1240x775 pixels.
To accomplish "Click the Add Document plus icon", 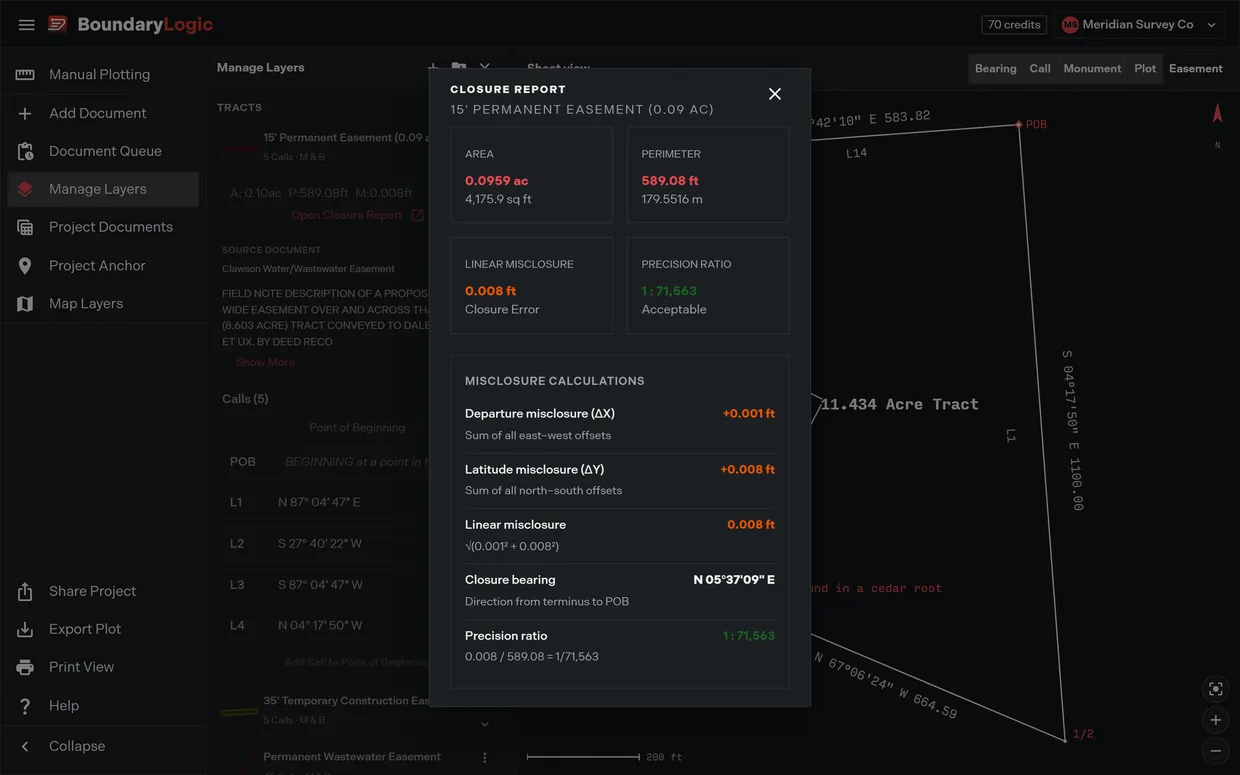I will coord(25,113).
